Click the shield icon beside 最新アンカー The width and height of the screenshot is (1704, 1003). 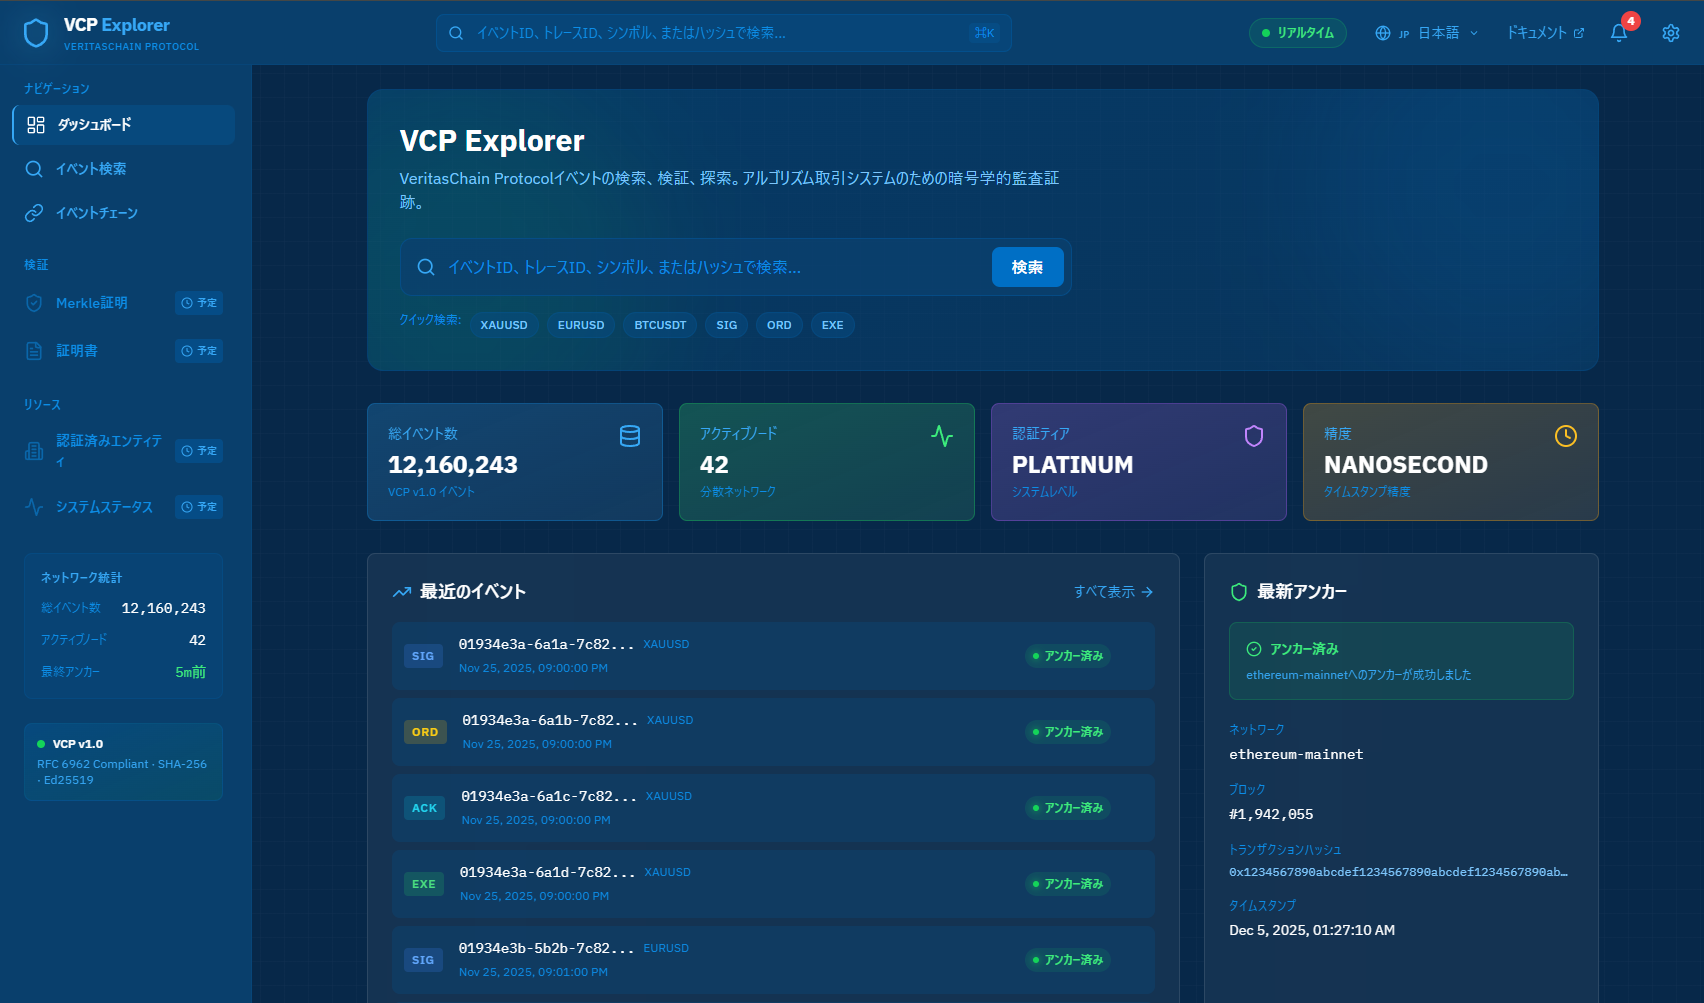[1239, 592]
